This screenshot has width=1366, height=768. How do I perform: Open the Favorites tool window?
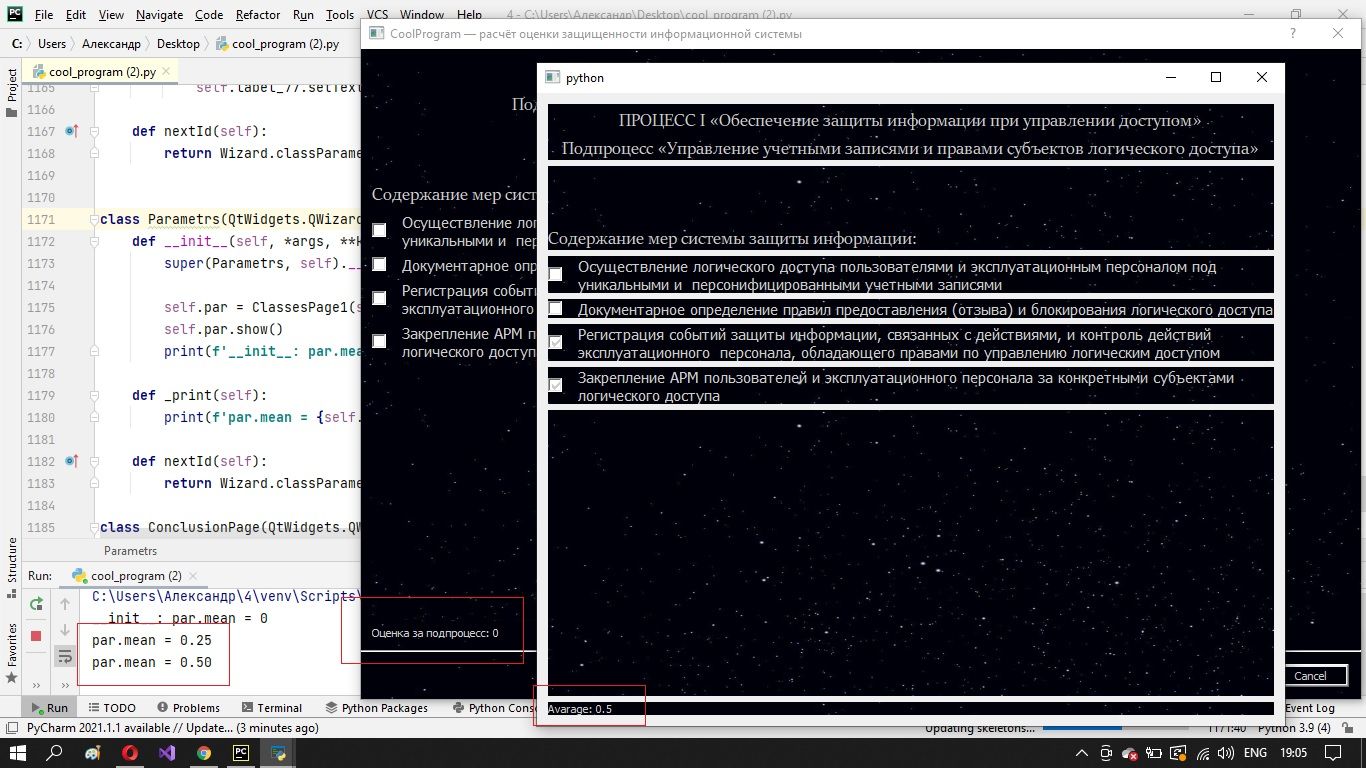tap(12, 645)
